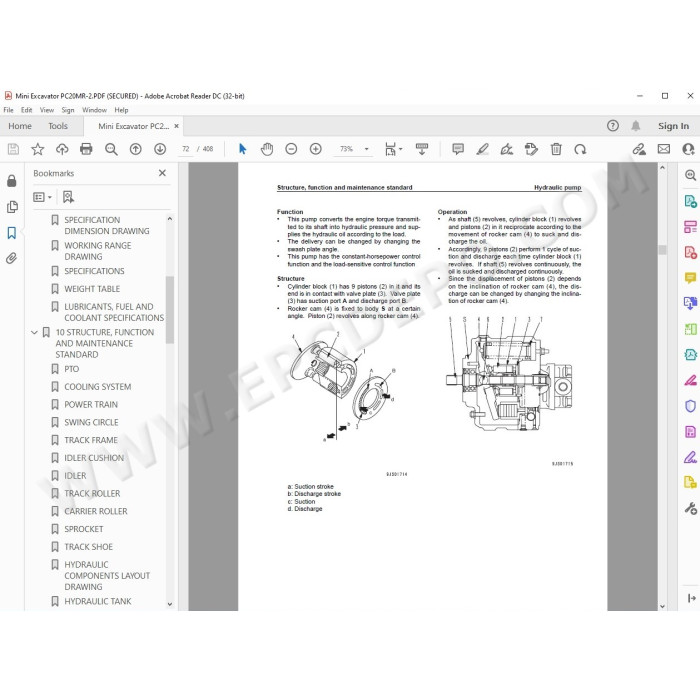The height and width of the screenshot is (700, 700).
Task: Go to the TRACK ROLLER bookmark
Action: 92,493
